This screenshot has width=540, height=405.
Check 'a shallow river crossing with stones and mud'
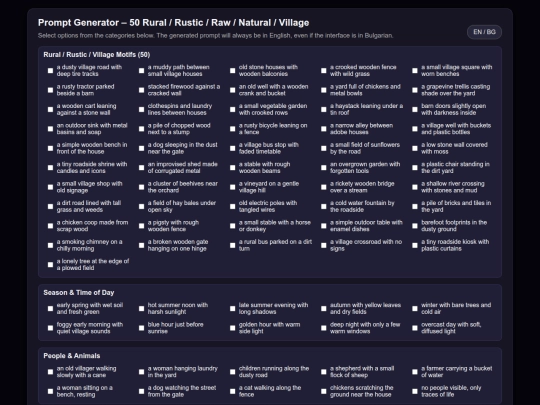click(x=415, y=187)
